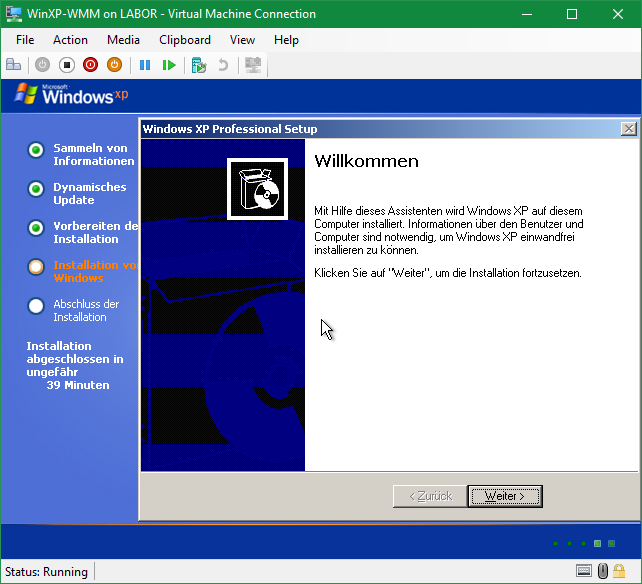The width and height of the screenshot is (642, 584).
Task: Click the Weiter button to continue setup
Action: point(505,496)
